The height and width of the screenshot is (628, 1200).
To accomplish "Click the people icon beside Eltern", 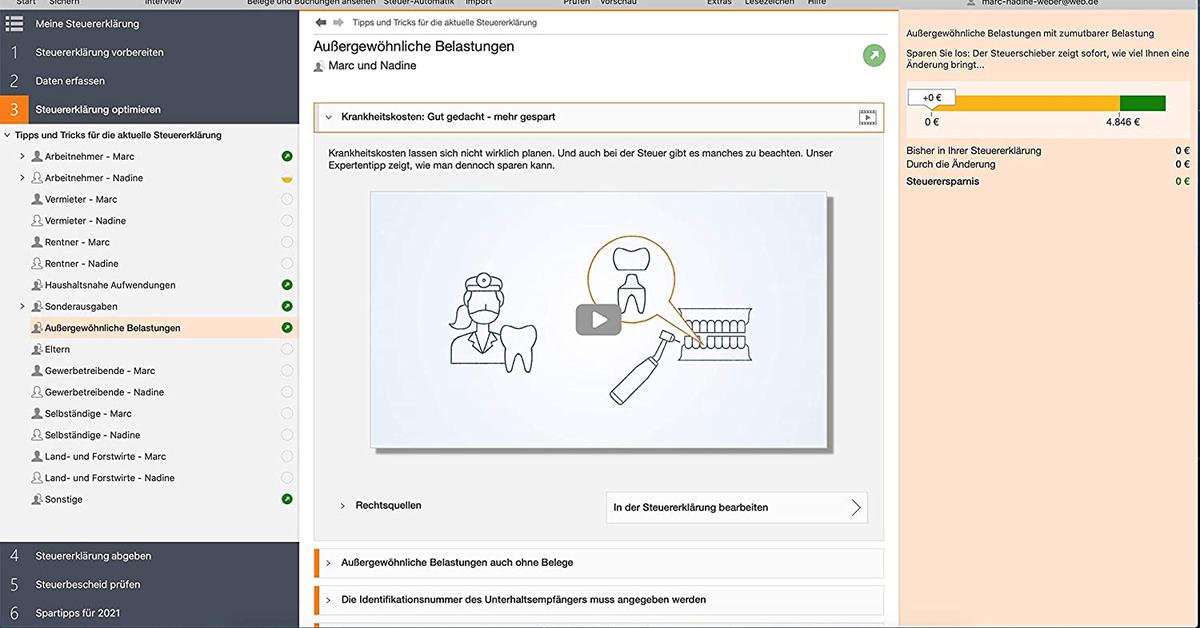I will [x=37, y=350].
